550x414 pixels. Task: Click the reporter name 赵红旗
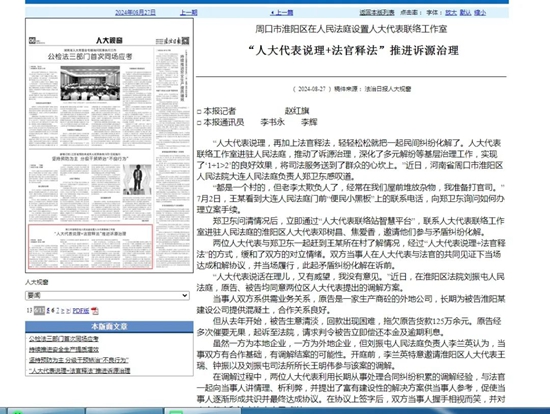tap(297, 111)
